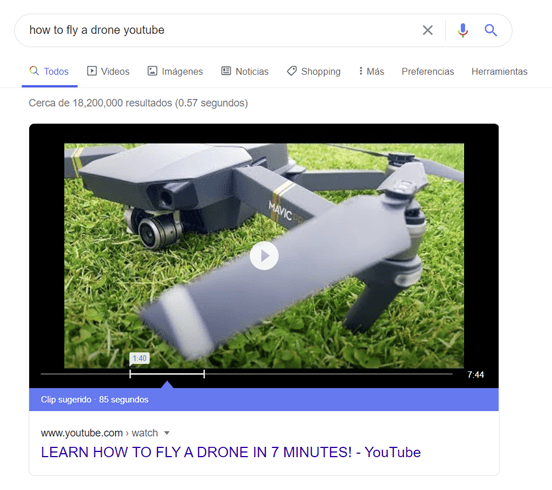This screenshot has width=552, height=490.
Task: Open Herramientas search tools
Action: pos(499,71)
